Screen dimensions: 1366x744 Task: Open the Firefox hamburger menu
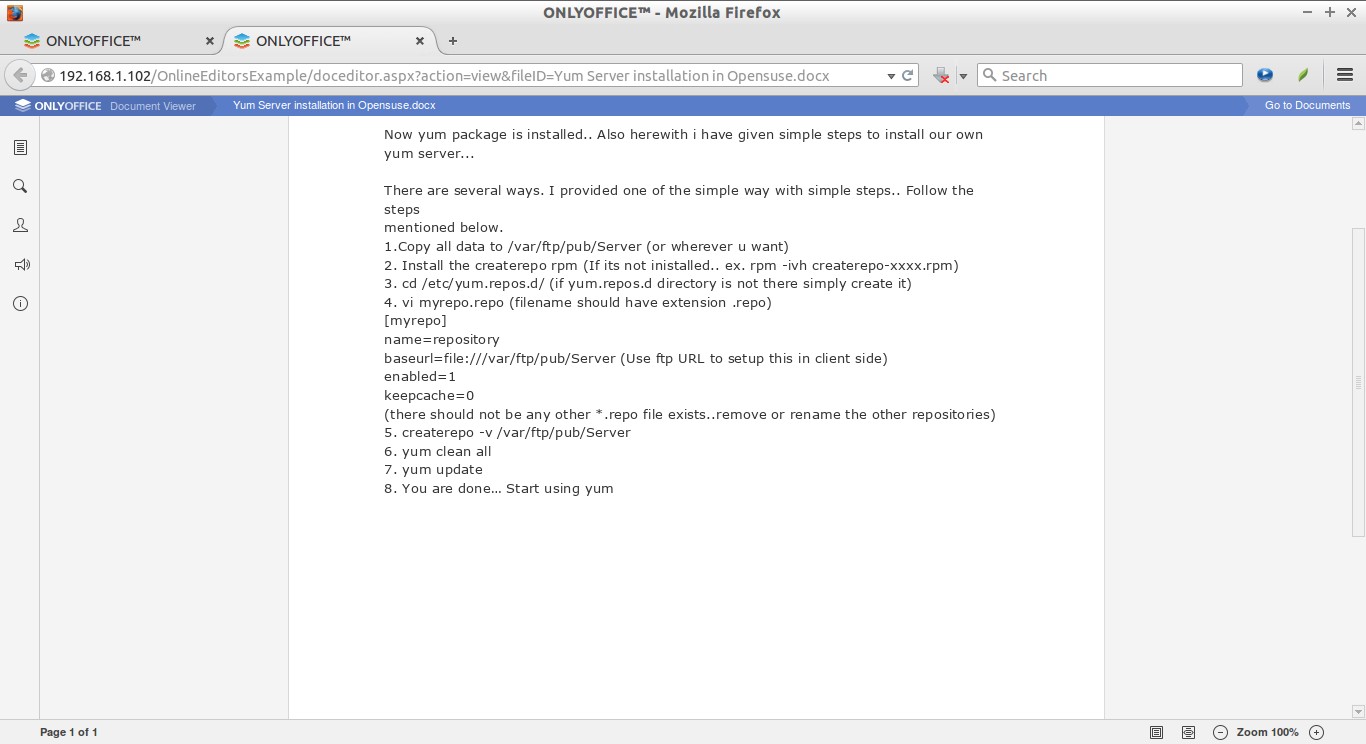[x=1345, y=75]
